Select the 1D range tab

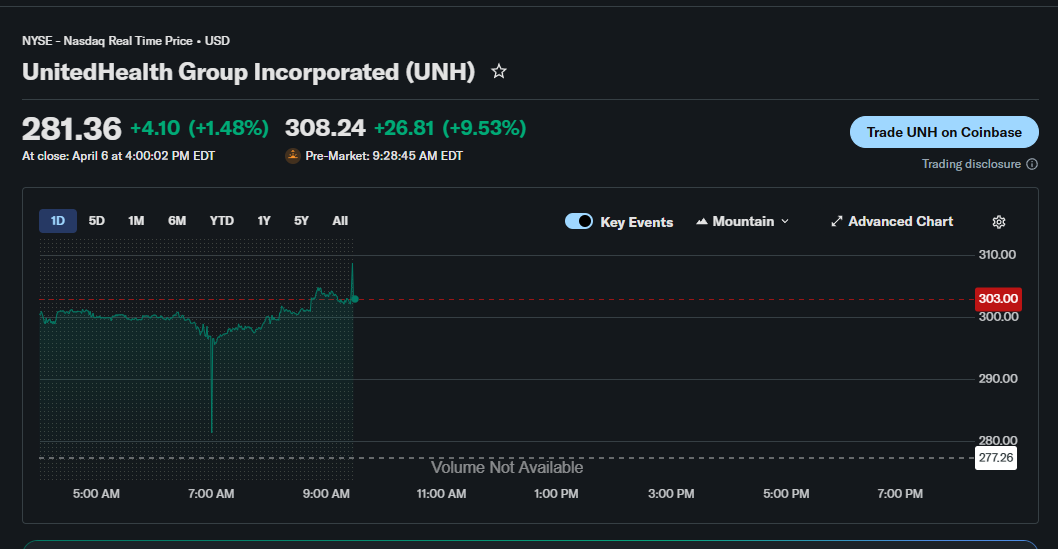click(58, 221)
